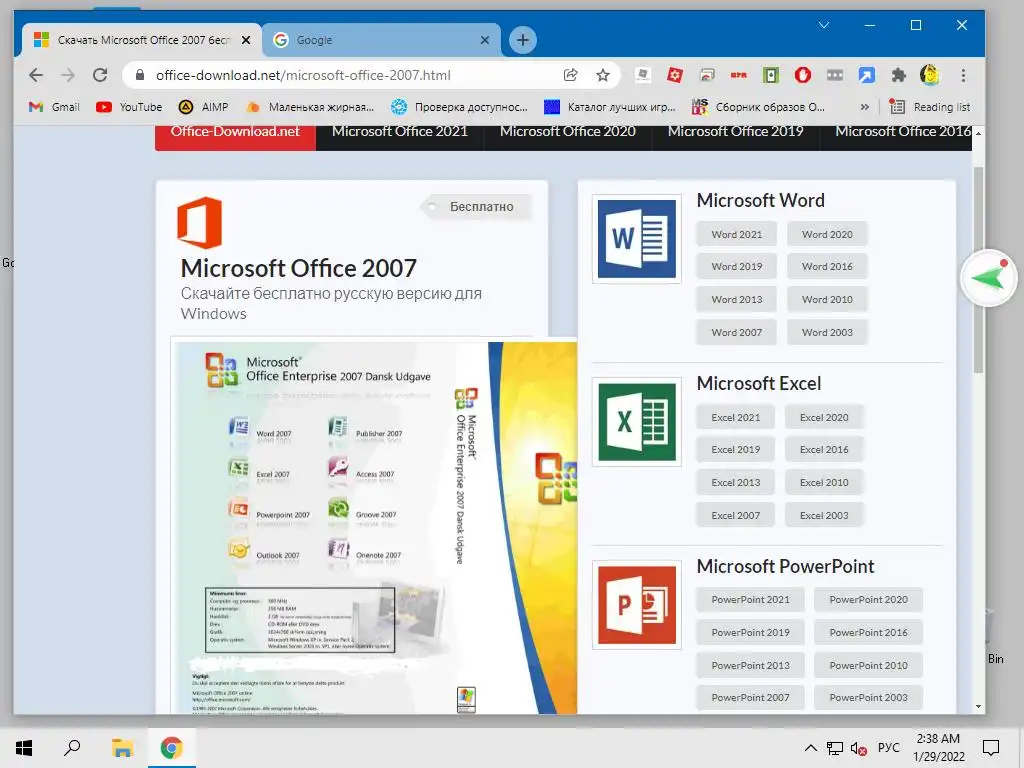Click the Chrome taskbar icon

172,748
